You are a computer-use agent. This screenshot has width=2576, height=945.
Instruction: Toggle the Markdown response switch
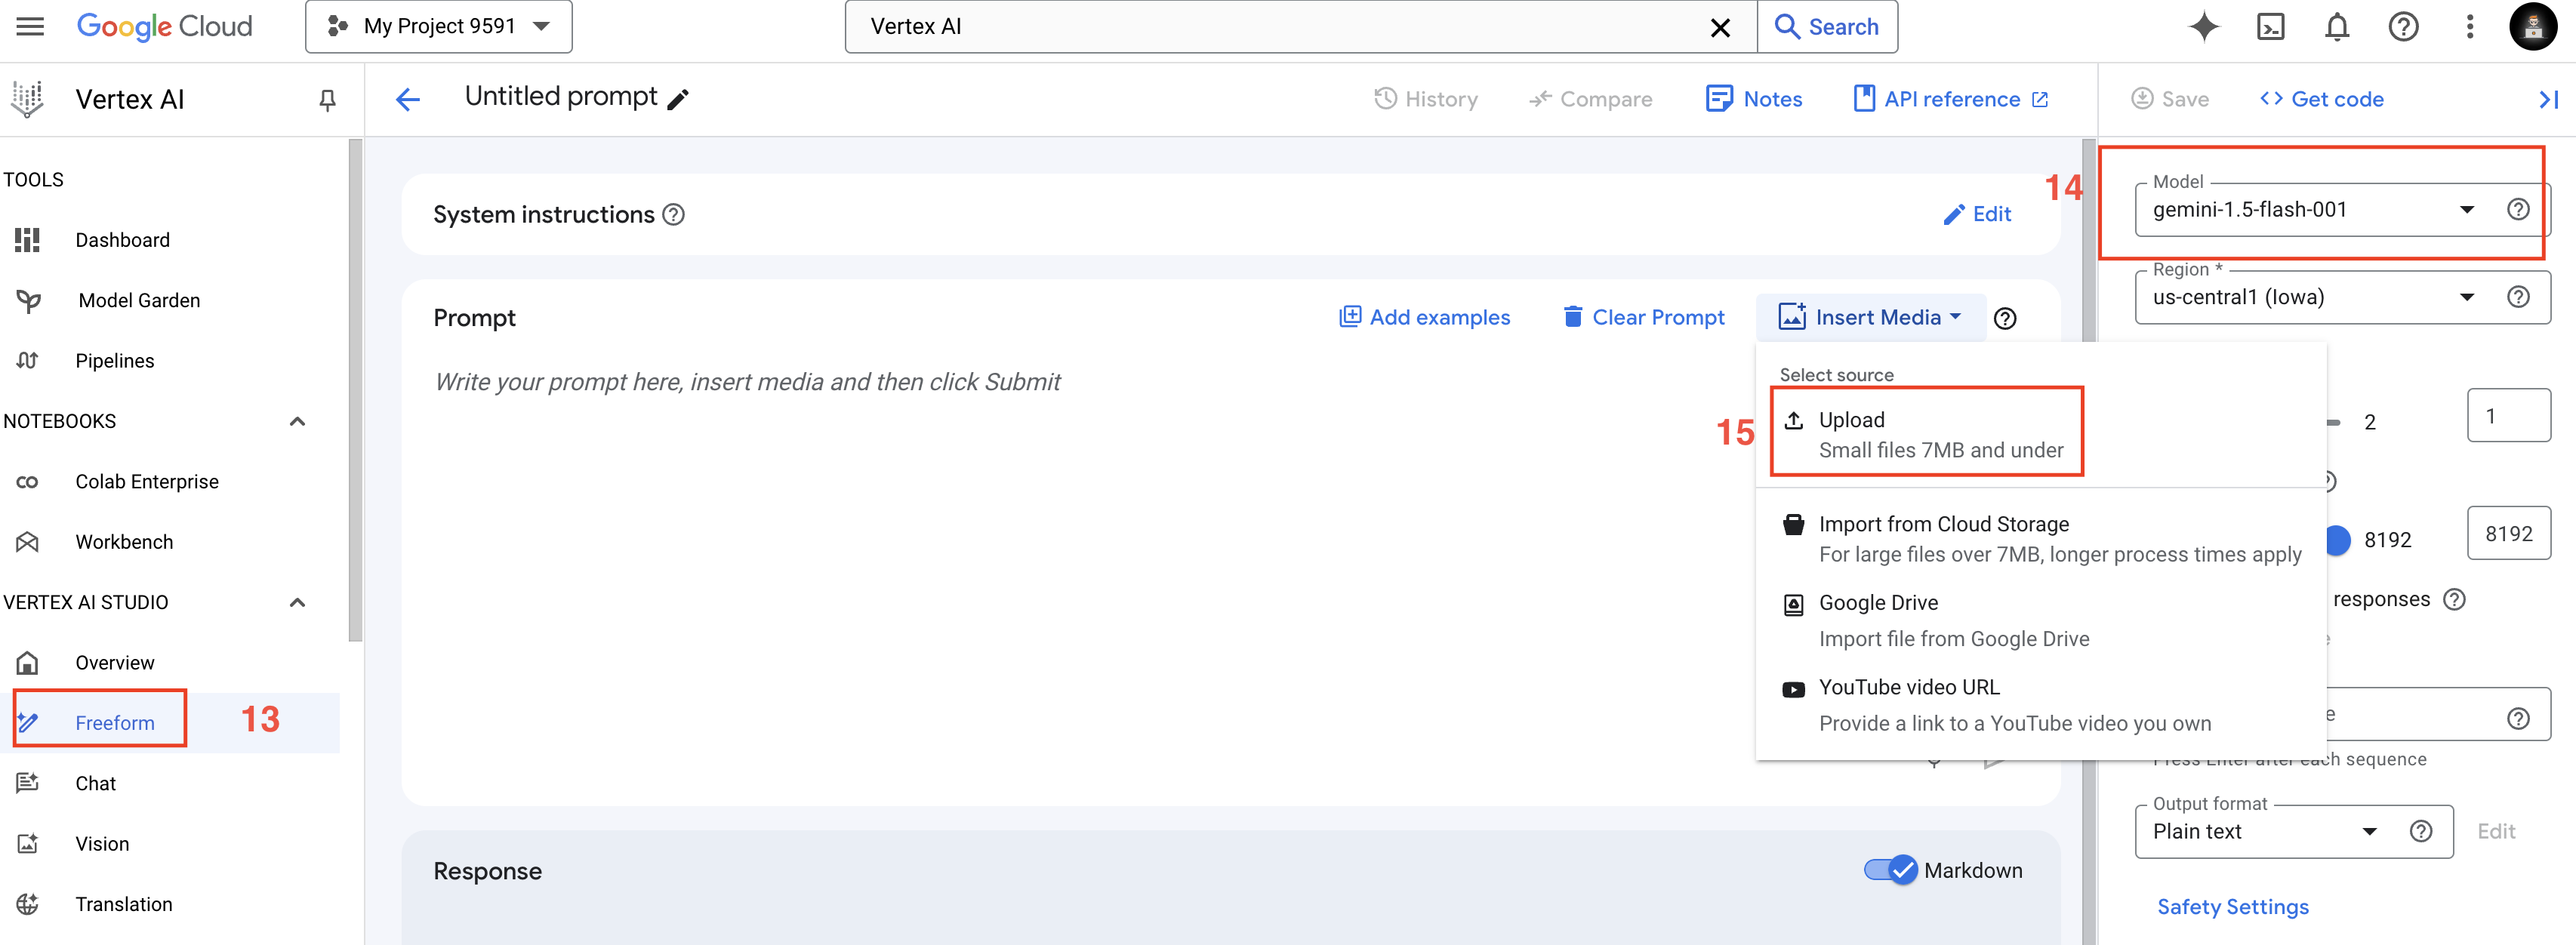(1890, 870)
